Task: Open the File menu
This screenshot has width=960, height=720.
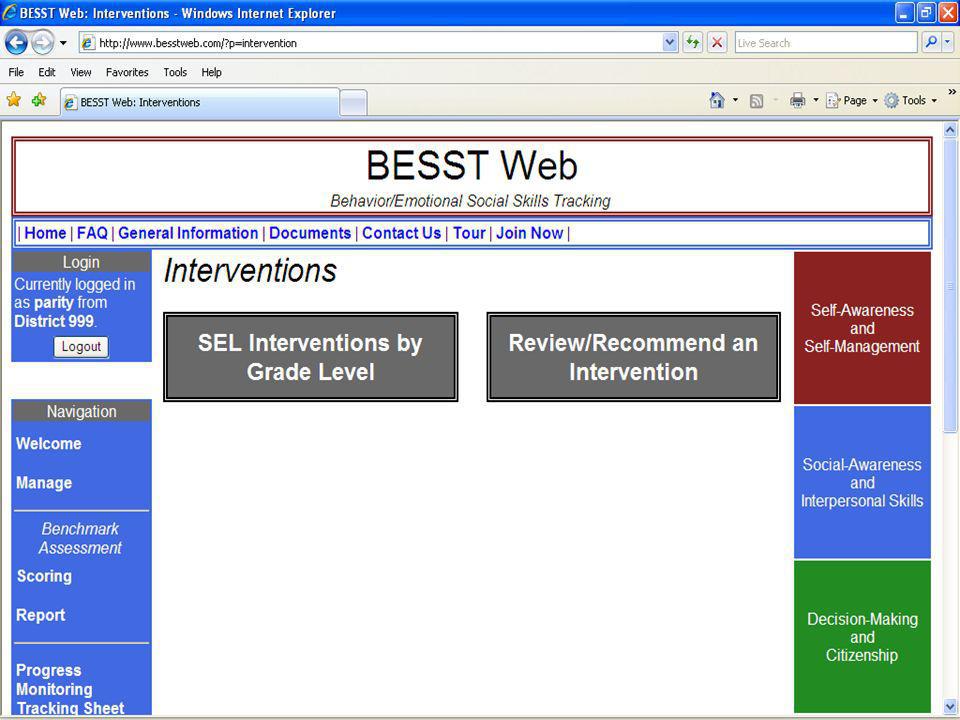Action: pos(16,72)
